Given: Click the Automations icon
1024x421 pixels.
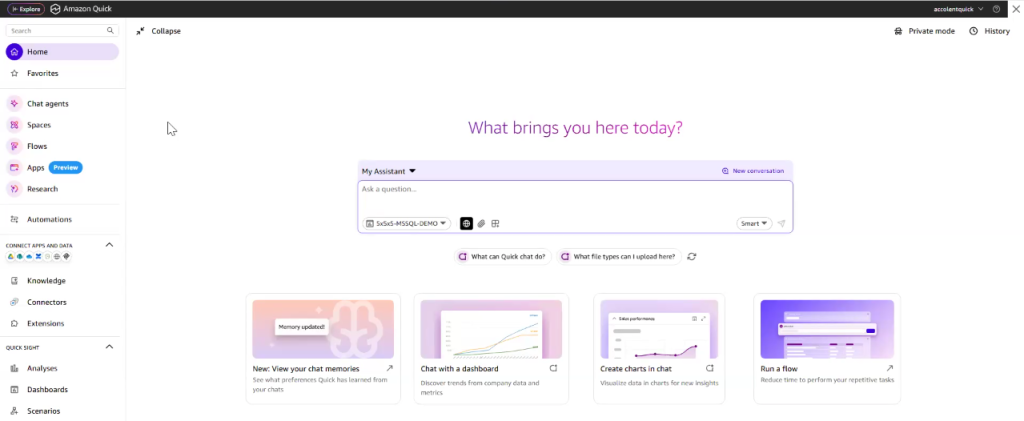Looking at the screenshot, I should [x=14, y=219].
